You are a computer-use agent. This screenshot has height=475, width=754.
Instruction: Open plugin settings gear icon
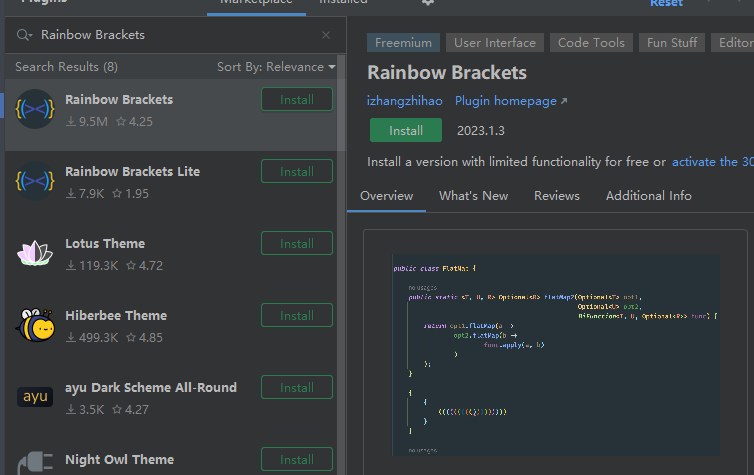tap(428, 2)
